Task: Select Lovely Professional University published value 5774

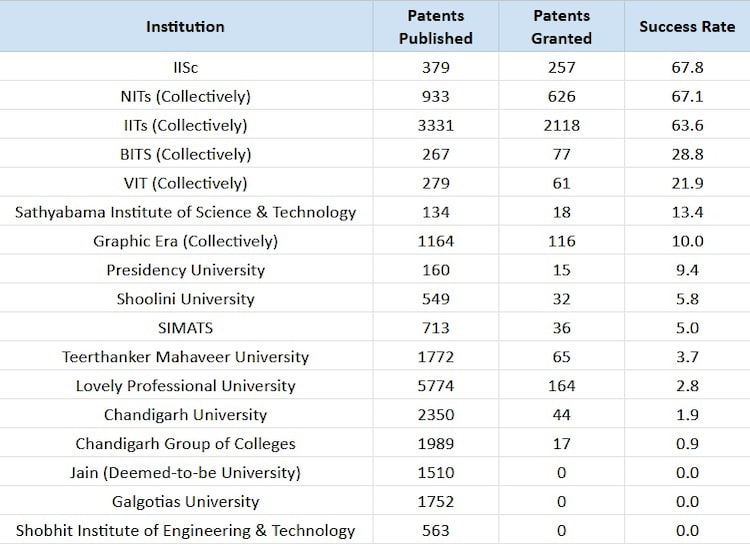Action: (436, 386)
